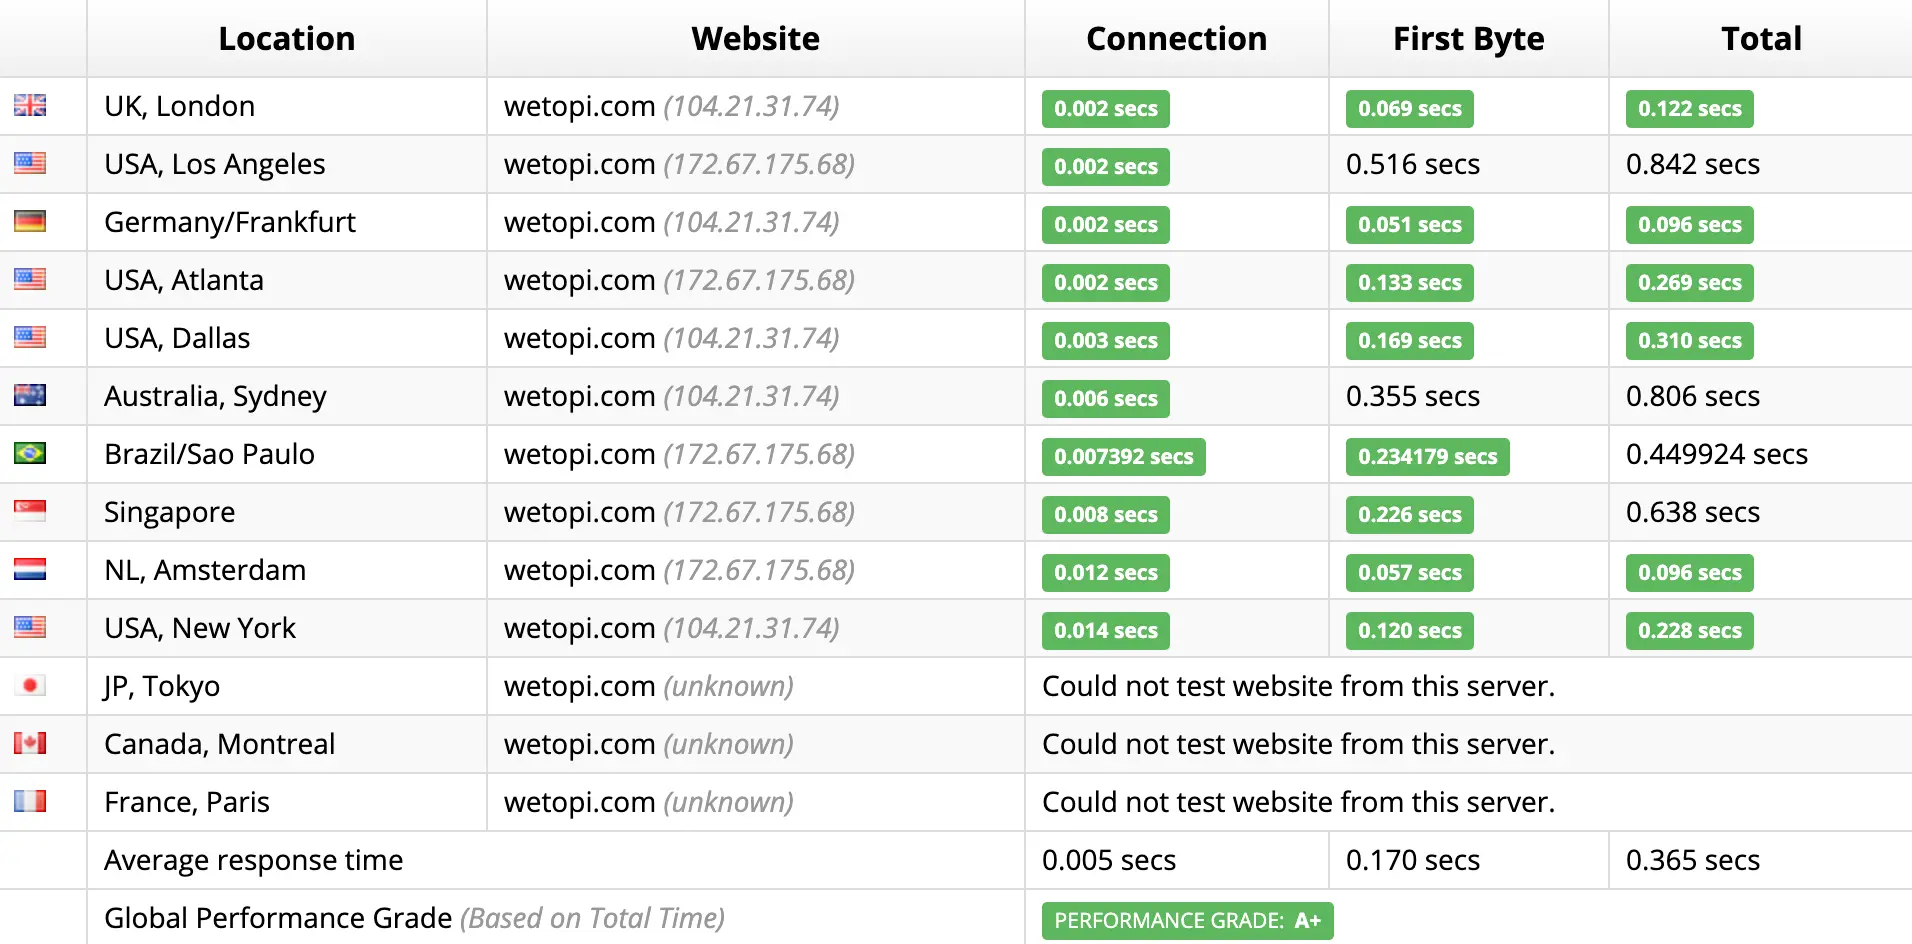Click the Paris 'Could not test website' message
This screenshot has height=944, width=1912.
tap(1299, 802)
